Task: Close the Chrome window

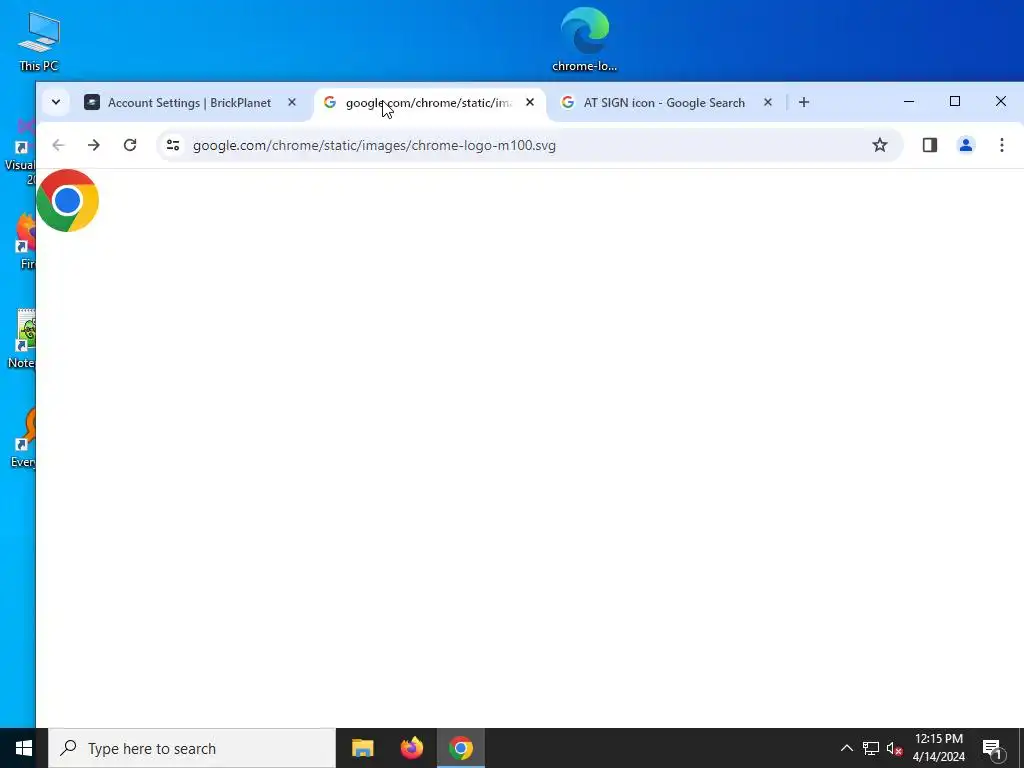Action: [x=1000, y=101]
